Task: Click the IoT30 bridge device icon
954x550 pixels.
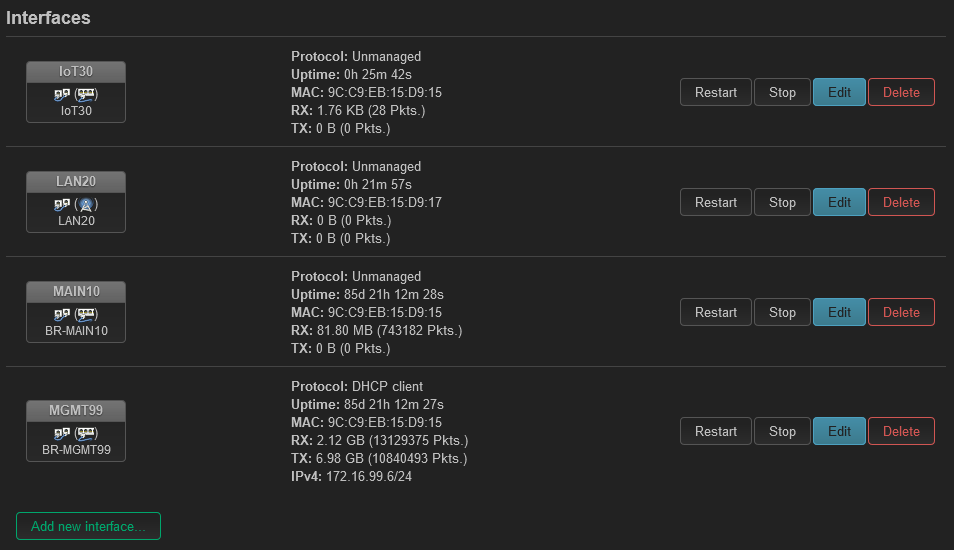Action: pos(61,94)
